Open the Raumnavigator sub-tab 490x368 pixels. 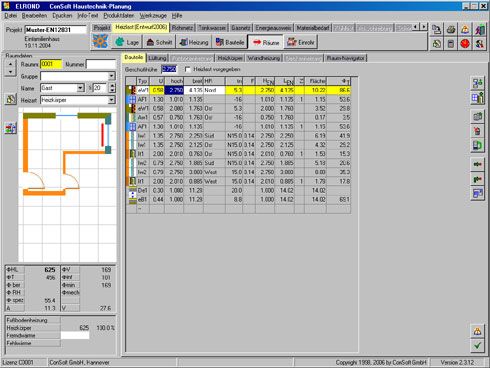point(345,58)
